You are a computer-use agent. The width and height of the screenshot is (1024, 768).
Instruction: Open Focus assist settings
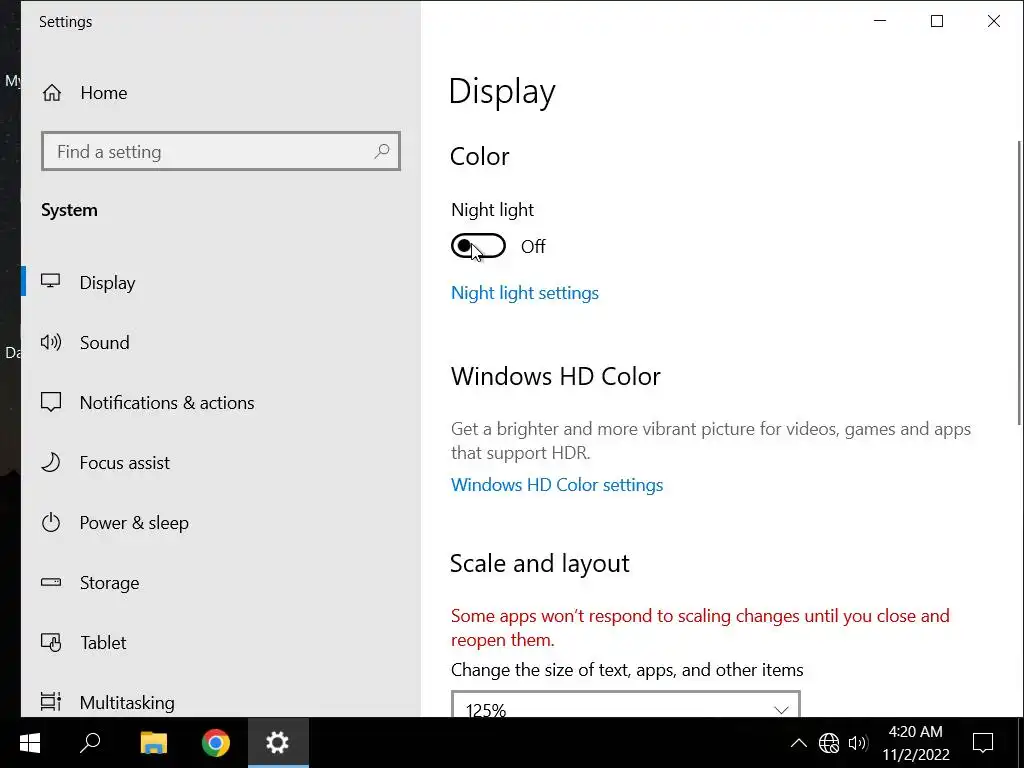(x=221, y=462)
